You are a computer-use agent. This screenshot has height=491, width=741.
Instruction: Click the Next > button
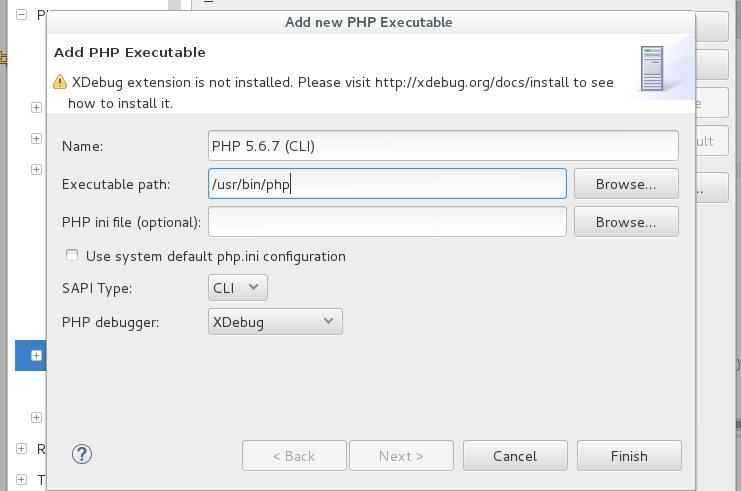[401, 456]
